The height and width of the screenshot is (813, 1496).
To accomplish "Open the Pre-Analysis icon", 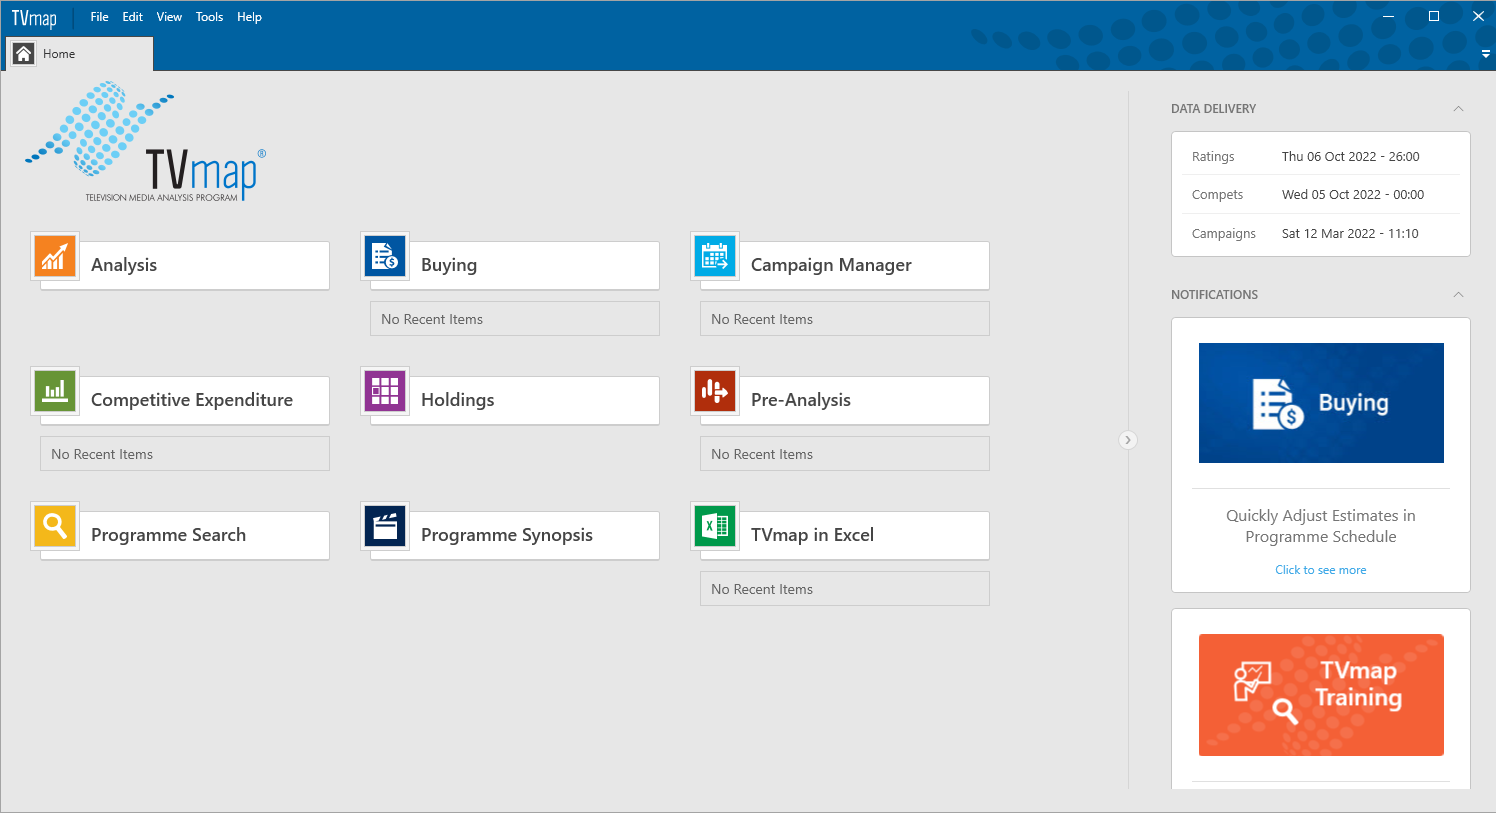I will [715, 391].
